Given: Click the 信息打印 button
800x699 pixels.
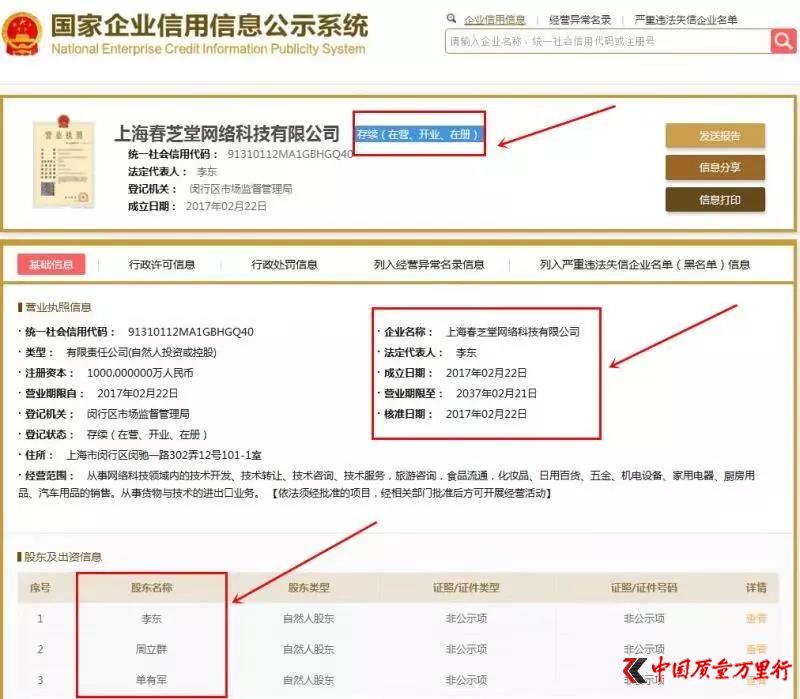Looking at the screenshot, I should [715, 199].
